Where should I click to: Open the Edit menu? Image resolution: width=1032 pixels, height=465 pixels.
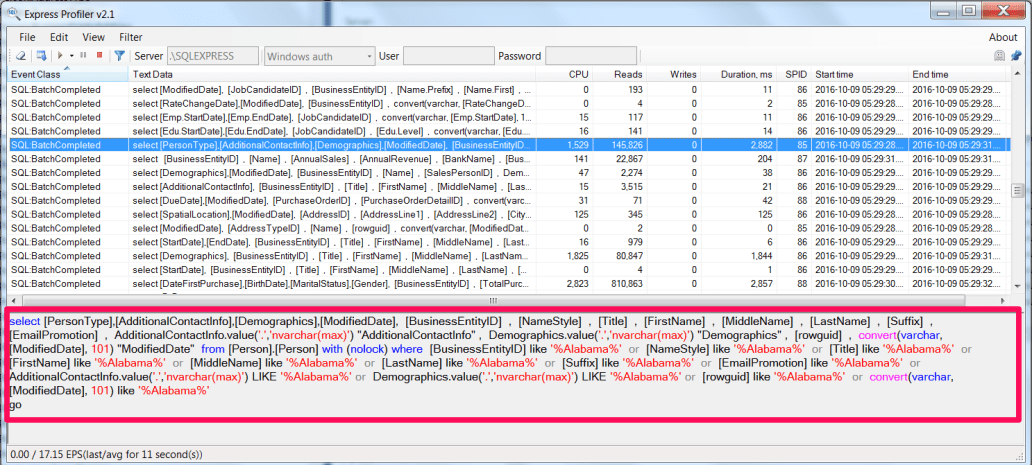click(59, 37)
